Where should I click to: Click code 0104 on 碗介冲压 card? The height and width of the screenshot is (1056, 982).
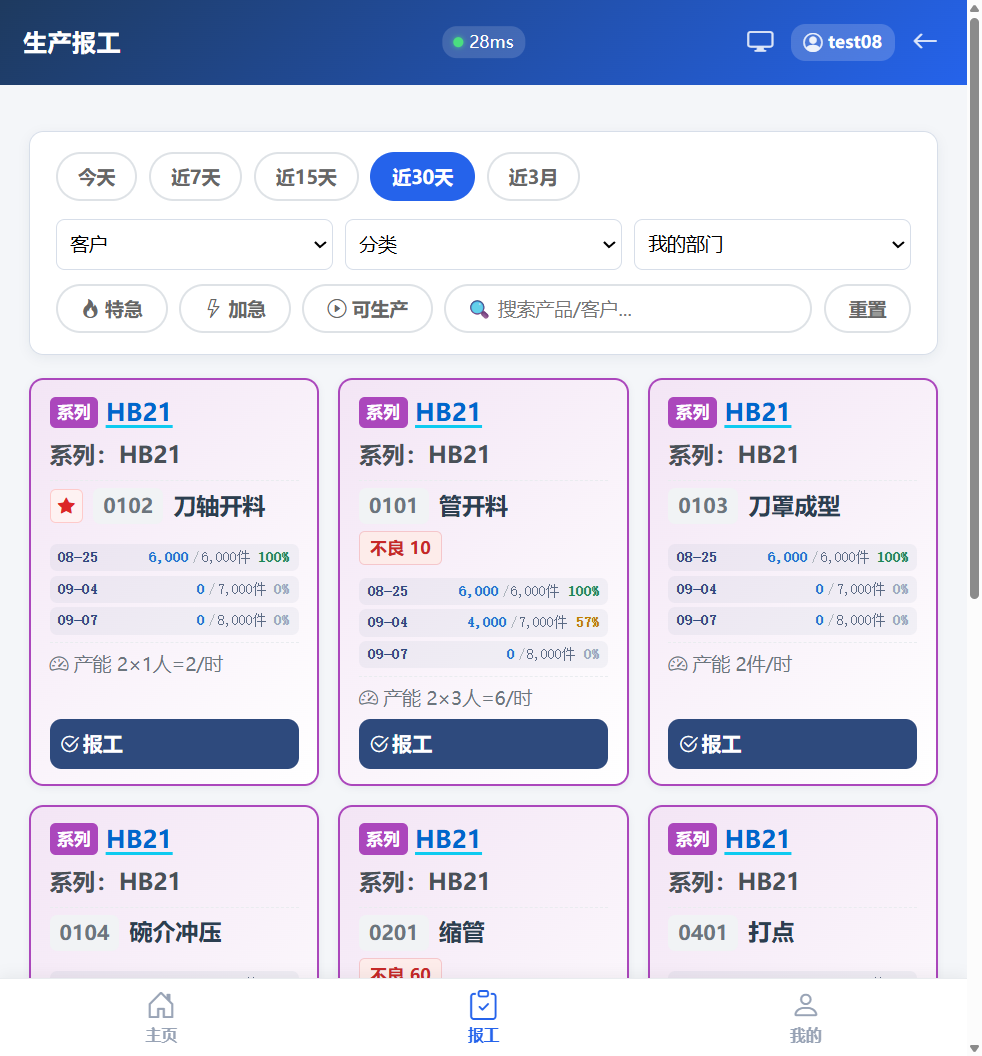pyautogui.click(x=84, y=933)
